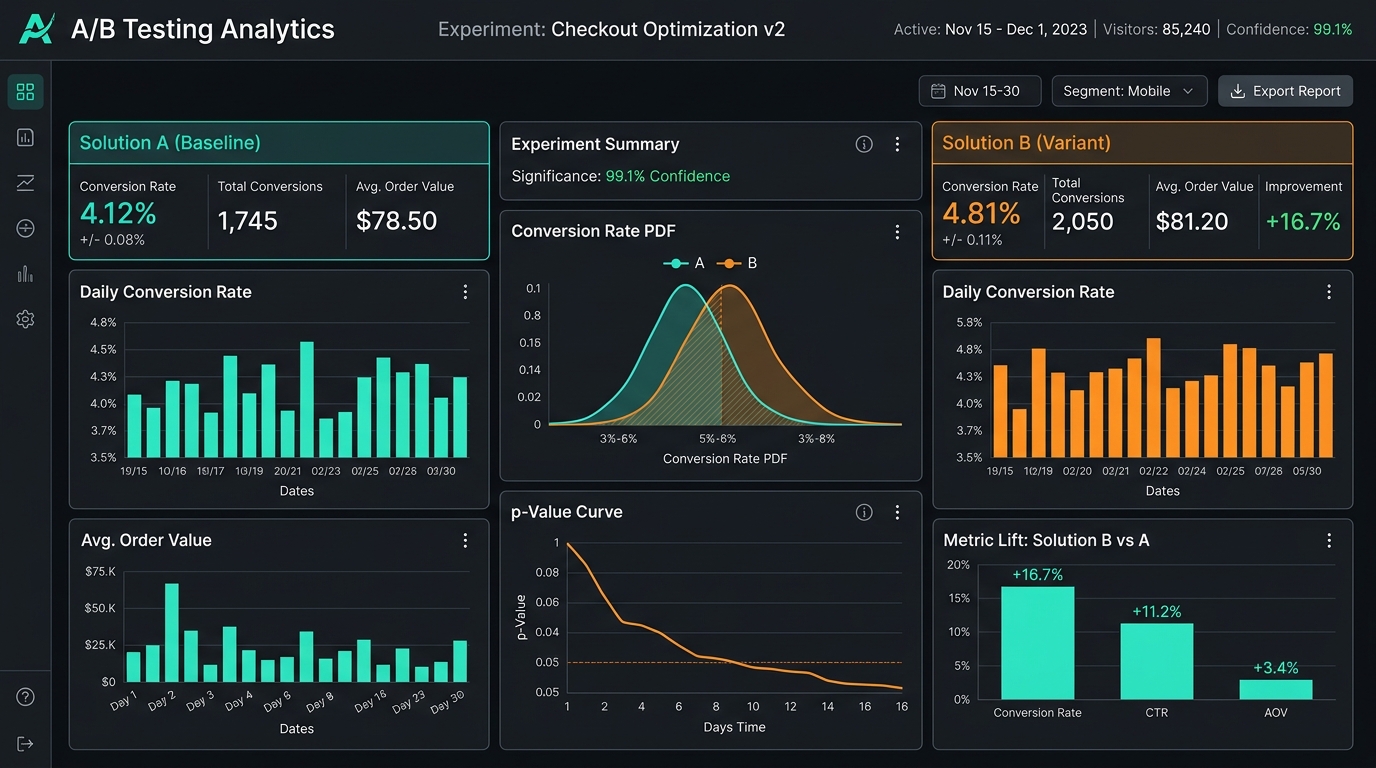Viewport: 1376px width, 768px height.
Task: Toggle series A in PDF legend
Action: [x=684, y=263]
